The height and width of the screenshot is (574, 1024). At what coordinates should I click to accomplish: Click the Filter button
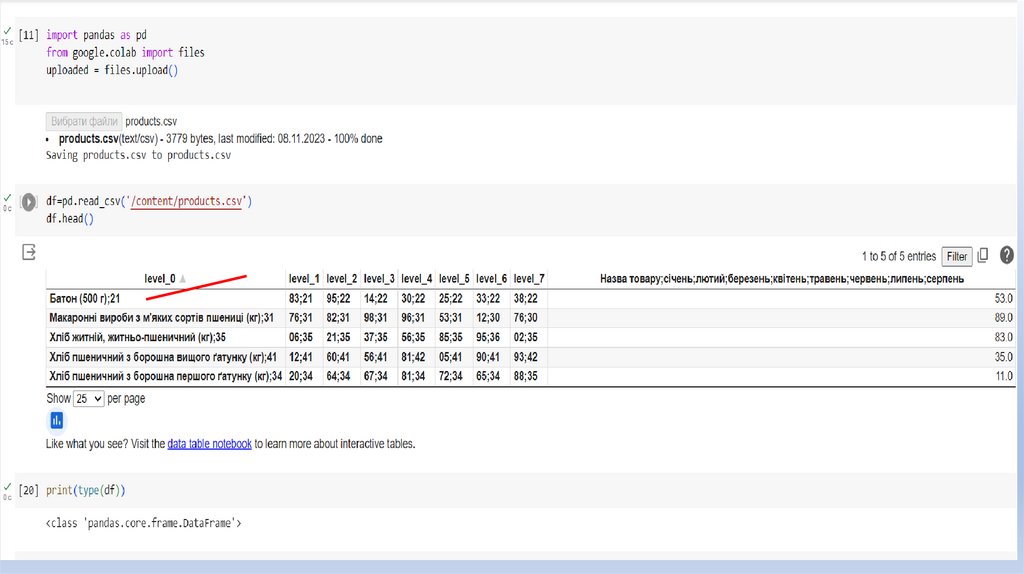(957, 257)
